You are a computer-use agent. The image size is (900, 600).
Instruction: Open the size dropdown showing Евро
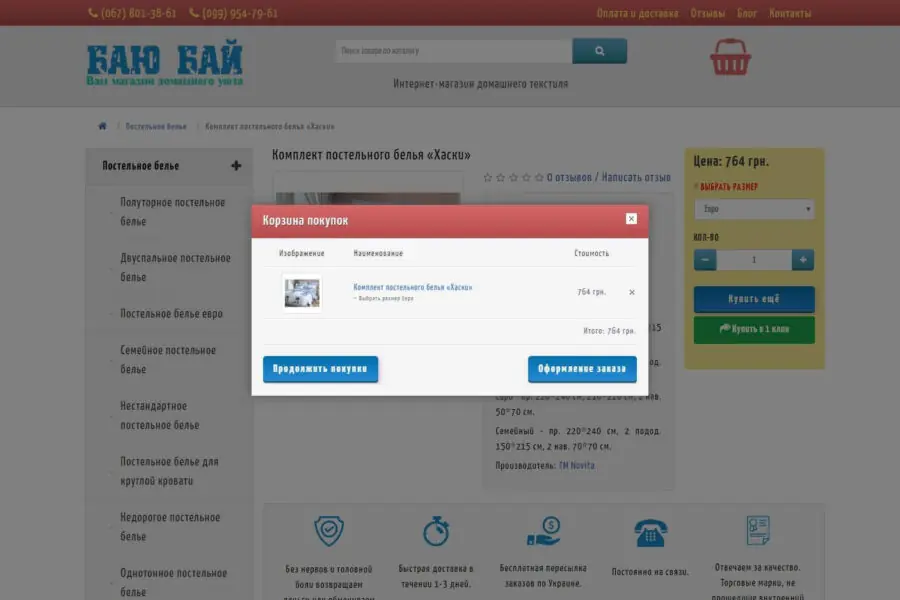[x=754, y=209]
